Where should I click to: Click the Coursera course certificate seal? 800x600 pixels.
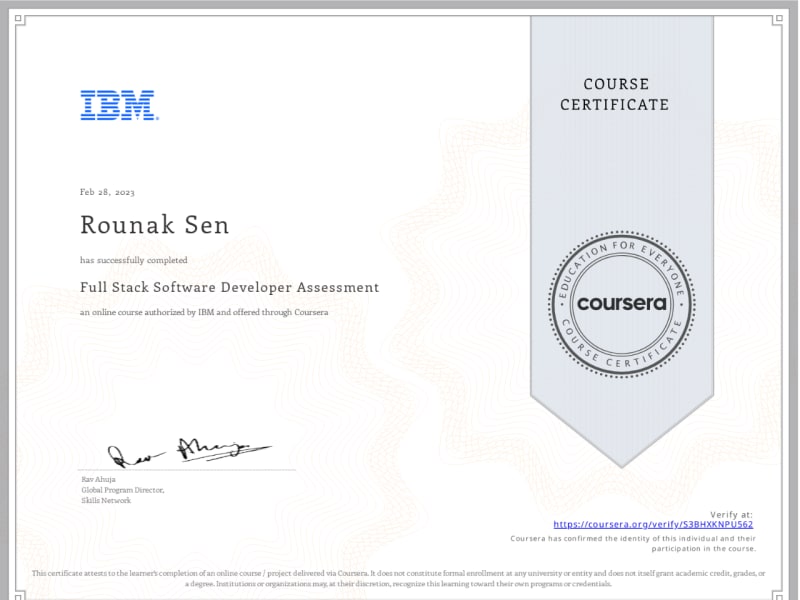(x=621, y=305)
